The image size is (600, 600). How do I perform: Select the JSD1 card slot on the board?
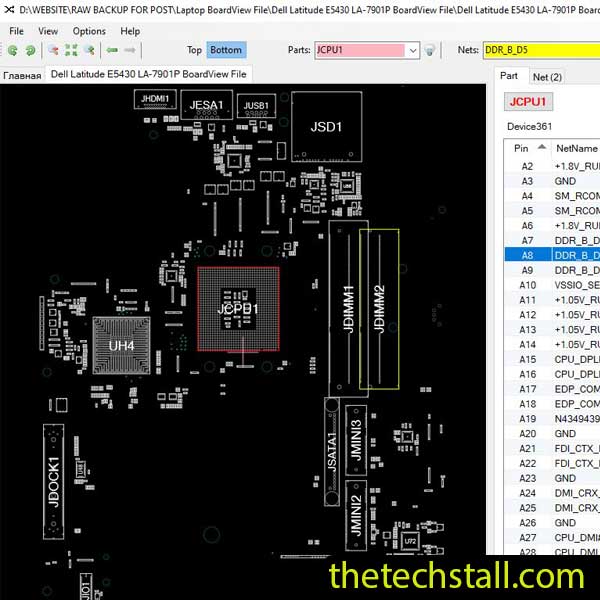[x=326, y=127]
